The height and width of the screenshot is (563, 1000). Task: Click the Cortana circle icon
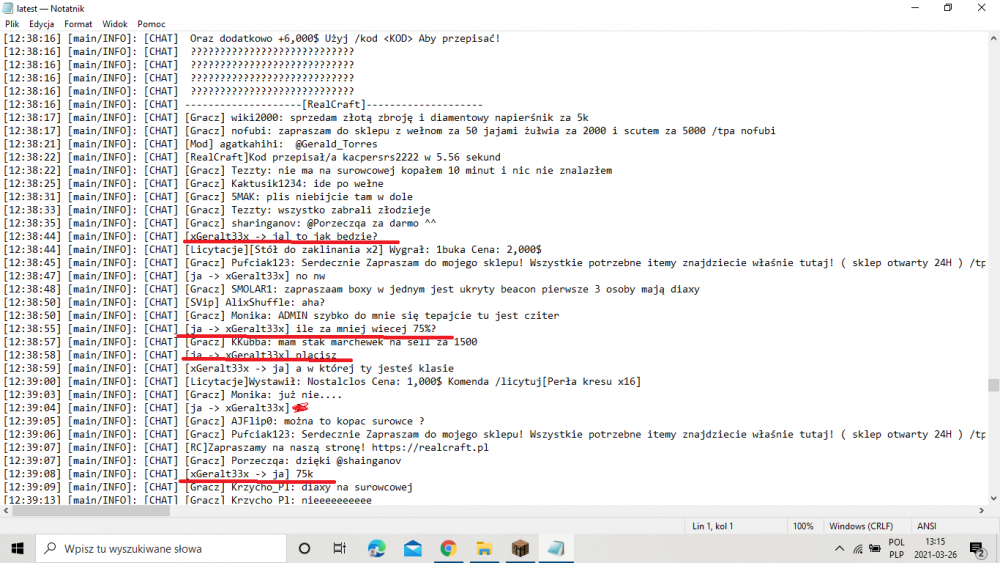pos(304,548)
